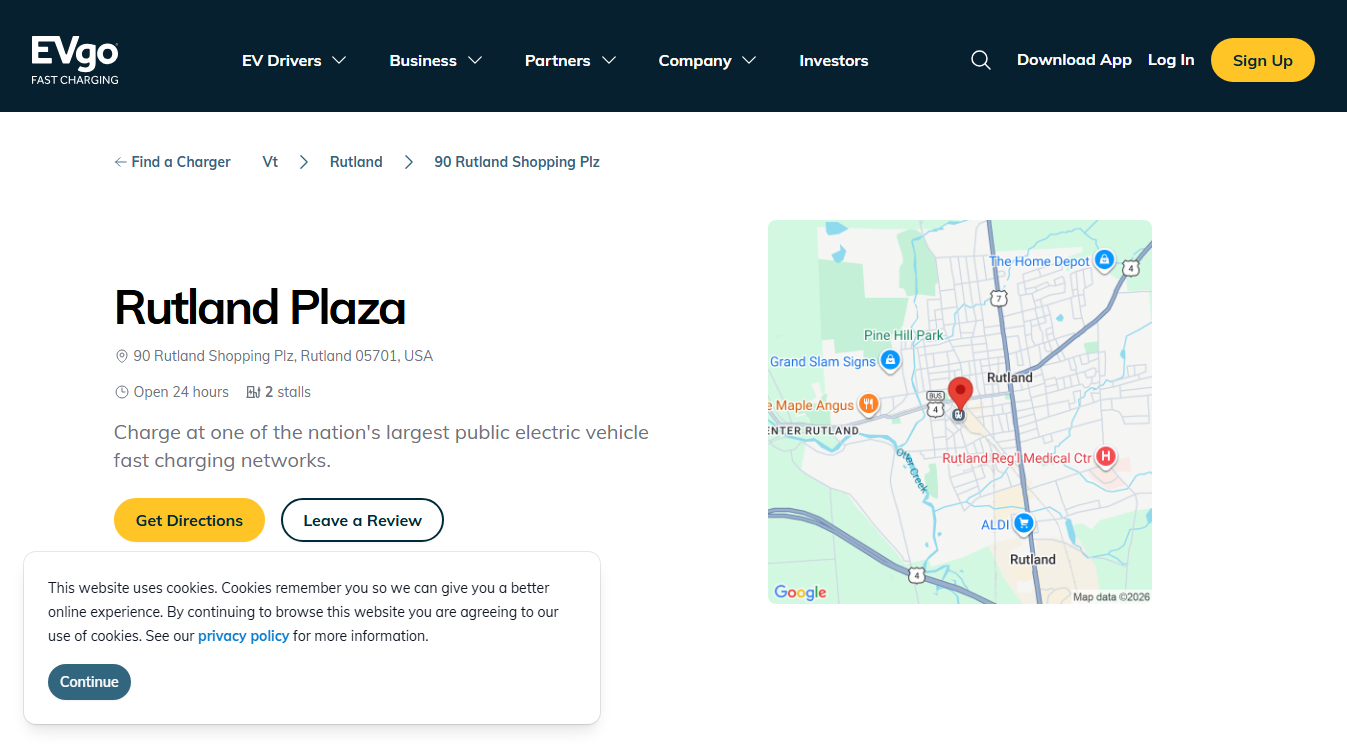The width and height of the screenshot is (1347, 748).
Task: Click the address 90 Rutland Shopping Plz text
Action: (283, 356)
